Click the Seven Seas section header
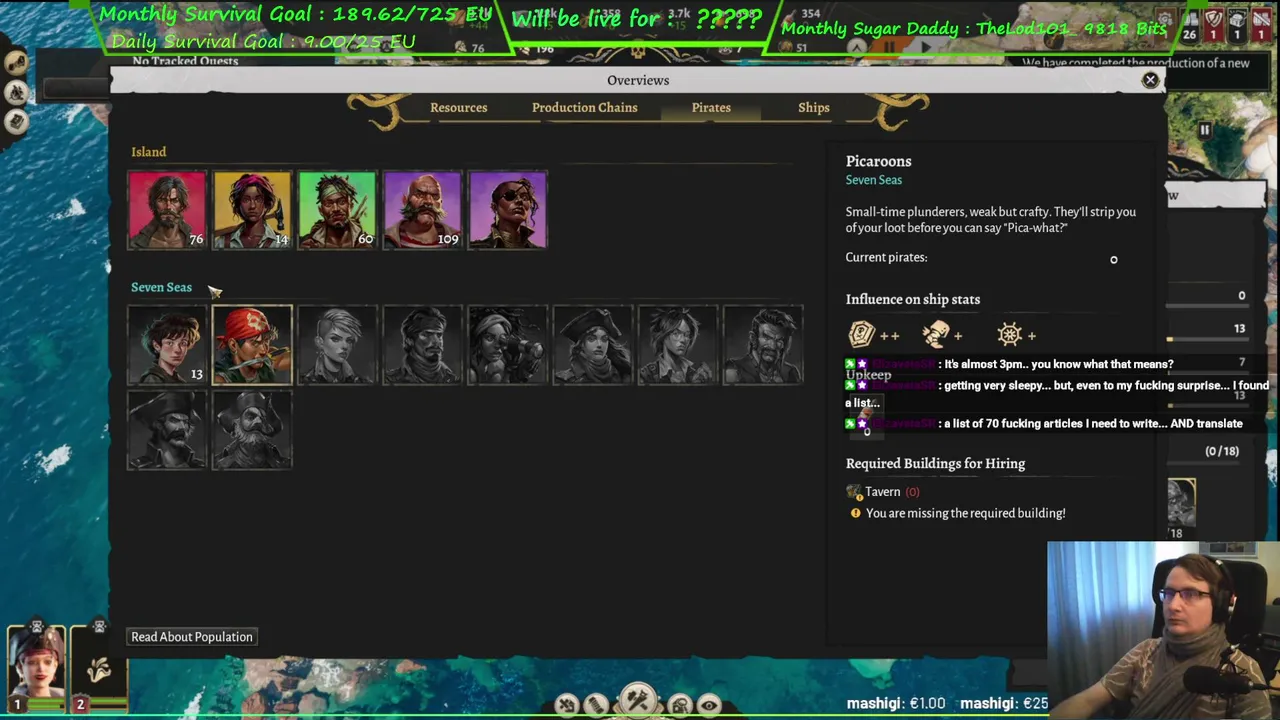 pos(161,287)
